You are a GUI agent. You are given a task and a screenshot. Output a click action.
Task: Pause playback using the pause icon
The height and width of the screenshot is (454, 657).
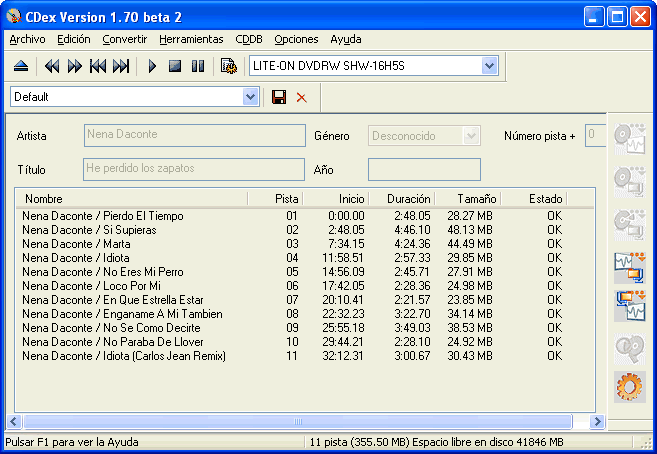pyautogui.click(x=198, y=66)
